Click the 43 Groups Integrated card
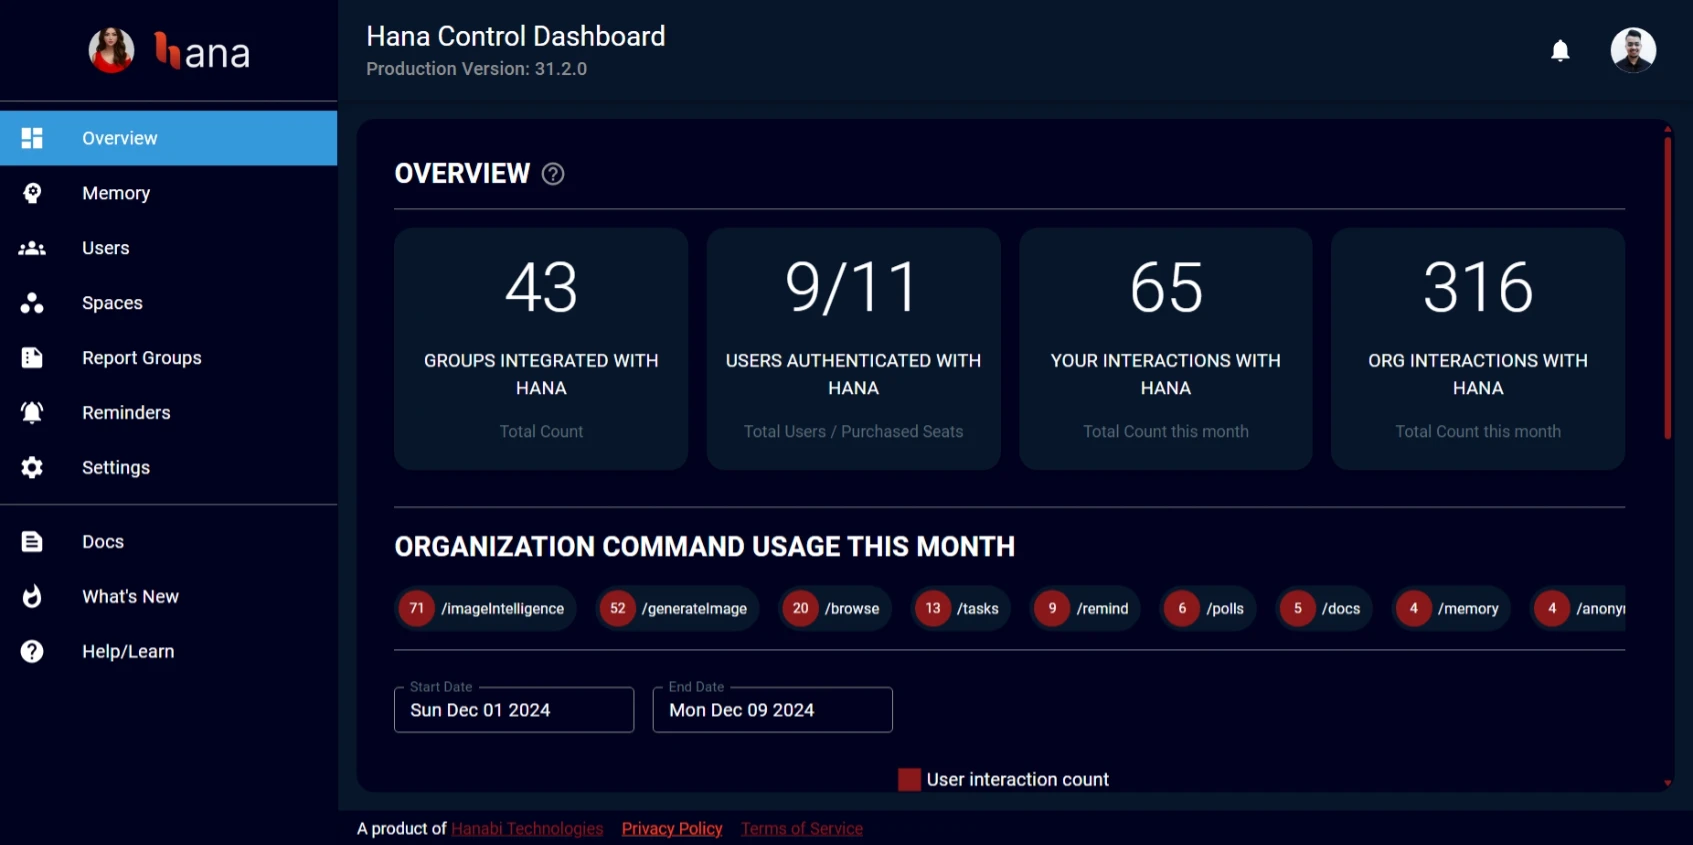The image size is (1693, 845). [541, 349]
